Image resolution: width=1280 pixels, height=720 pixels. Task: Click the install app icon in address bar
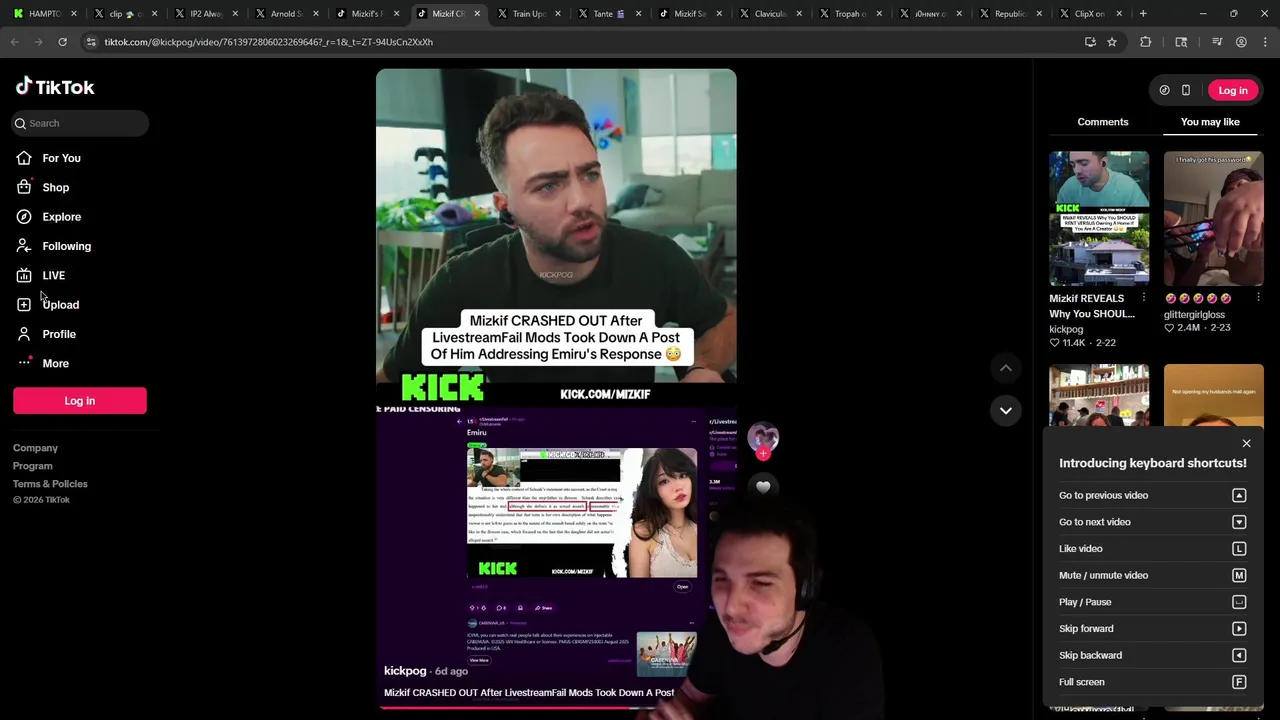1090,42
